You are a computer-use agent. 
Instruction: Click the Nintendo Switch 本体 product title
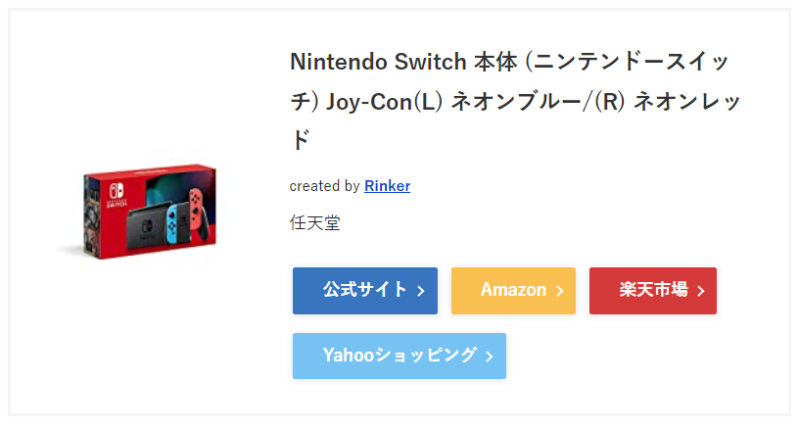click(x=515, y=101)
